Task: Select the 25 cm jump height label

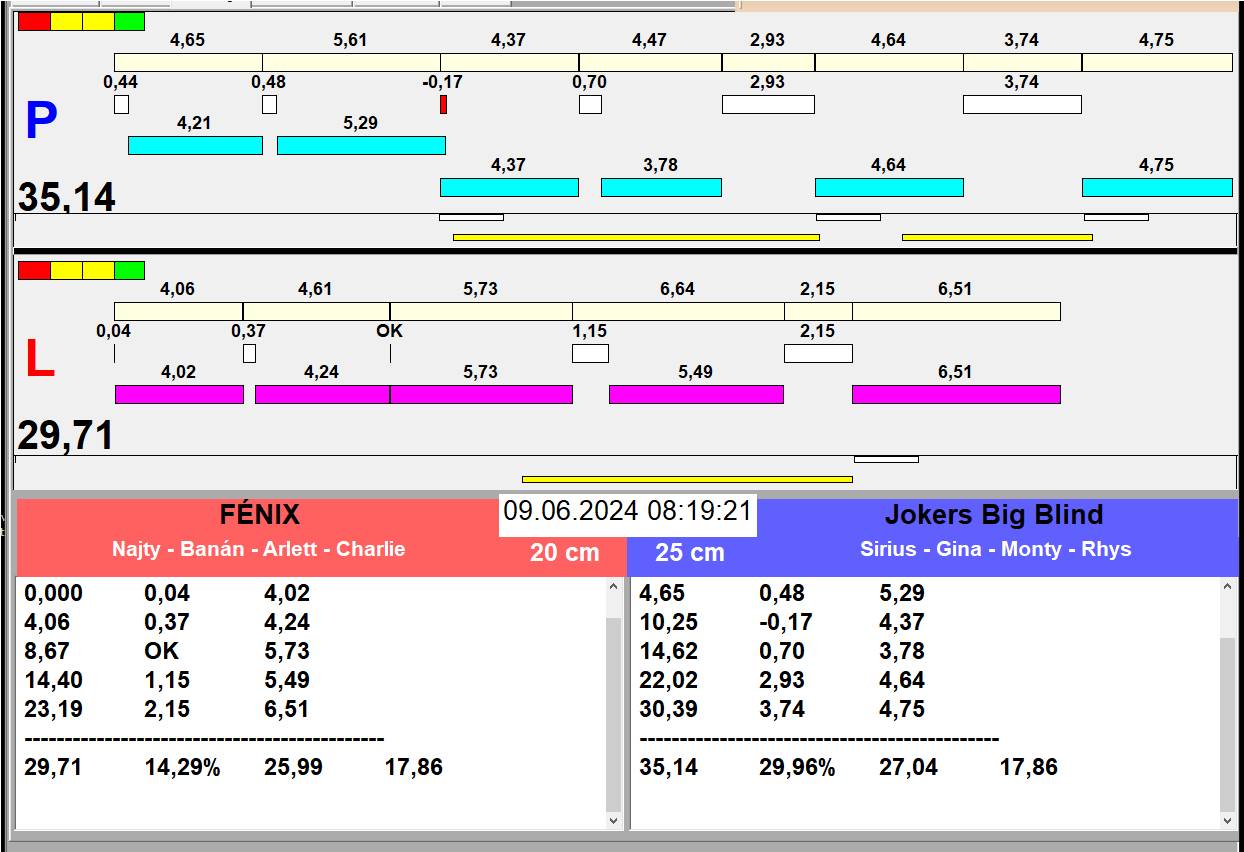Action: pos(690,553)
